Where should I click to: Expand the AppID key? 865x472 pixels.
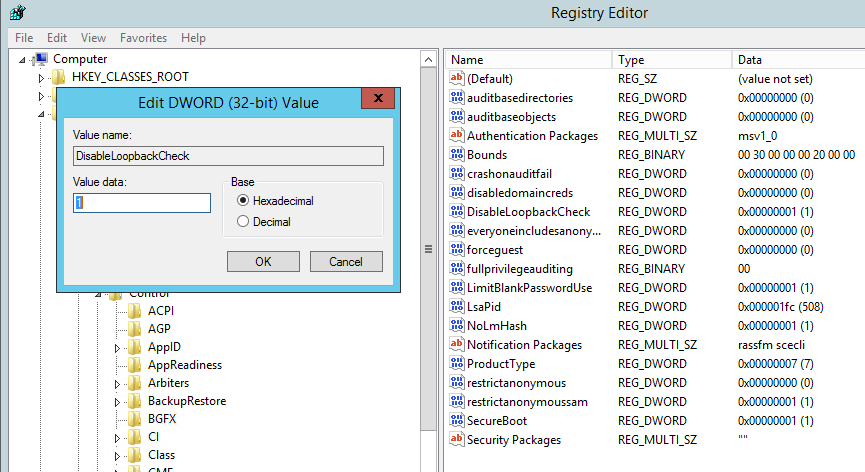click(117, 348)
